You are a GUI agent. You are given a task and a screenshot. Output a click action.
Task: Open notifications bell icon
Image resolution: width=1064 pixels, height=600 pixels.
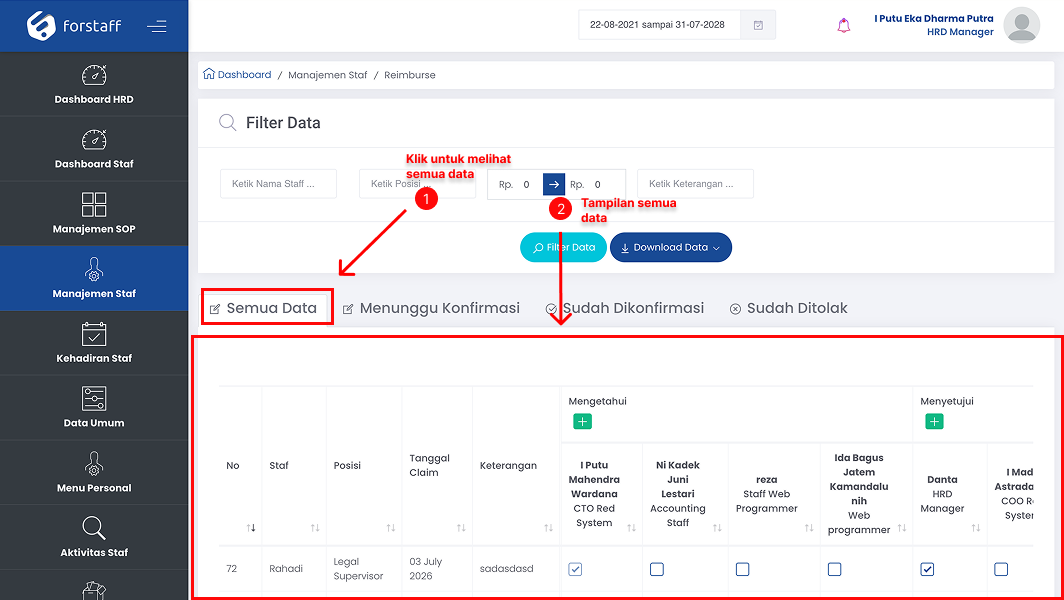[x=843, y=26]
